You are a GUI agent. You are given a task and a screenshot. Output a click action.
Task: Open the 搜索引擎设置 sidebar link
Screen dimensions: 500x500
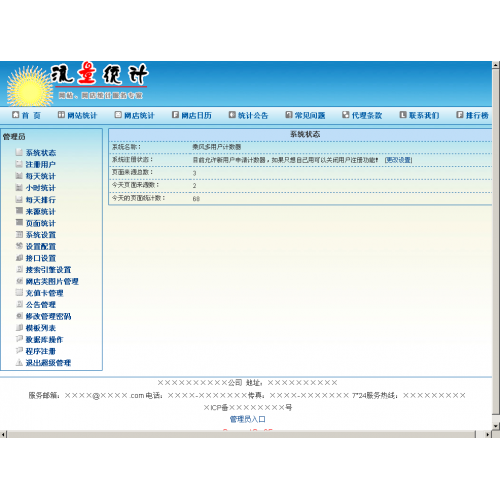[48, 270]
